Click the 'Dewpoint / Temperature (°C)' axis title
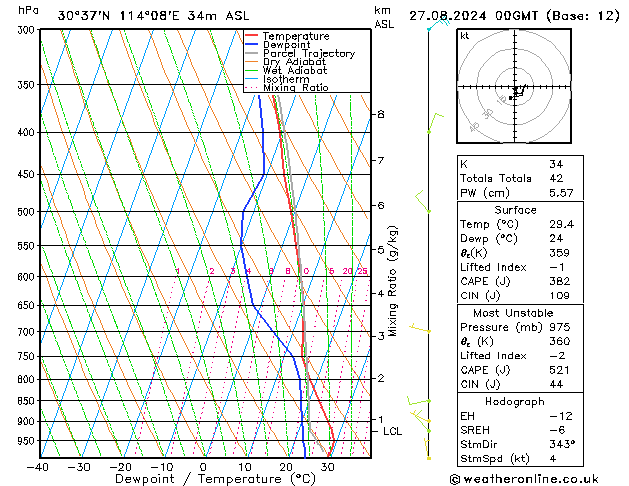 pyautogui.click(x=215, y=479)
